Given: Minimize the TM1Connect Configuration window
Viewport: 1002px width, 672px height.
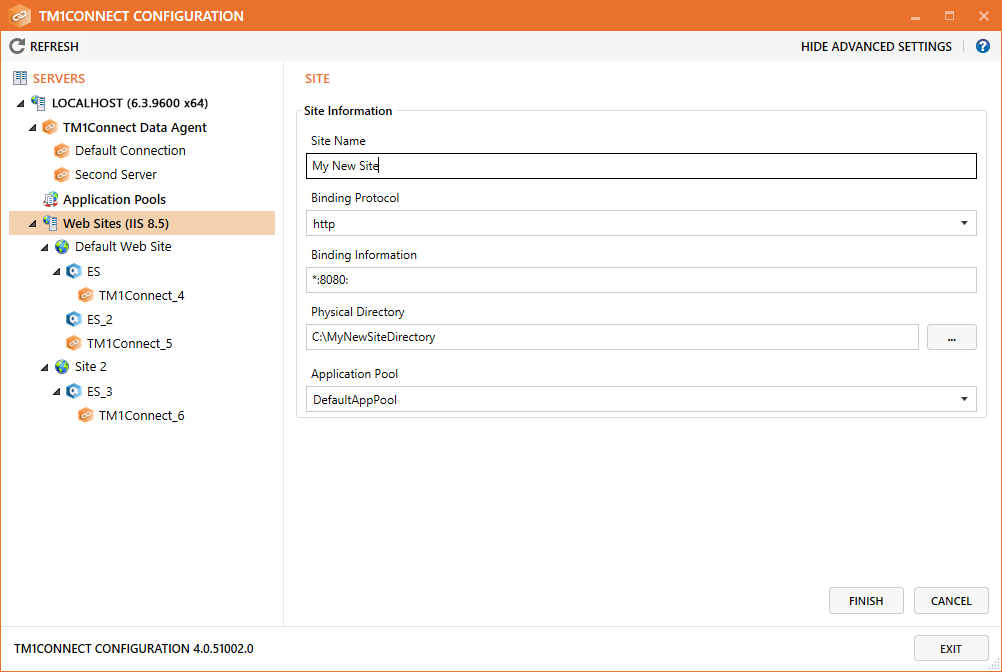Looking at the screenshot, I should (x=915, y=17).
